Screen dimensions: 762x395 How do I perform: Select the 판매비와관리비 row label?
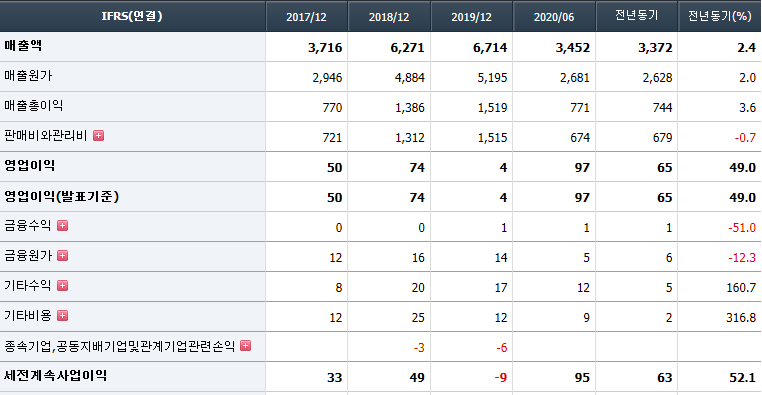[x=46, y=136]
